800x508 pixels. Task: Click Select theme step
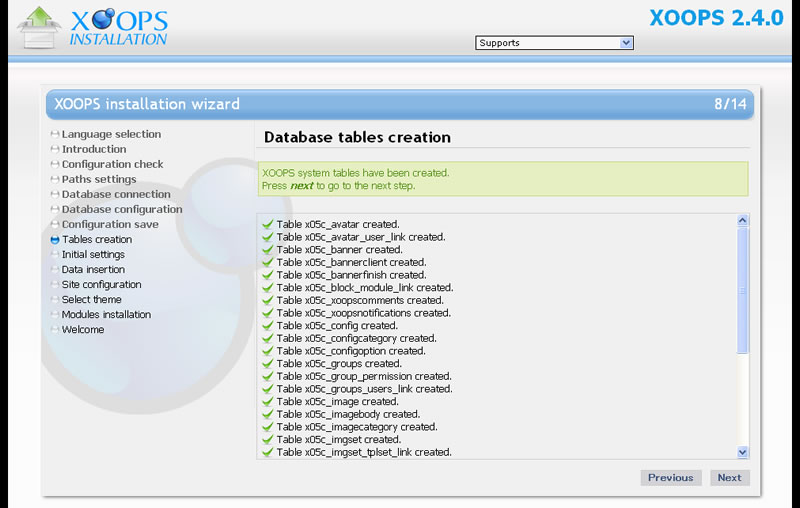tap(91, 299)
